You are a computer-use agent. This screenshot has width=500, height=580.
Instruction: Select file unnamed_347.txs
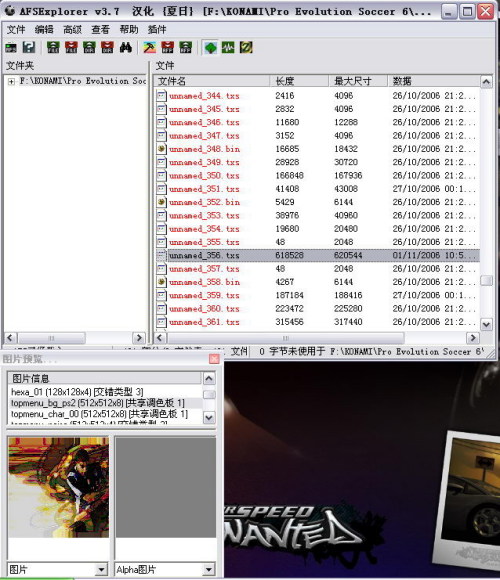tap(204, 136)
